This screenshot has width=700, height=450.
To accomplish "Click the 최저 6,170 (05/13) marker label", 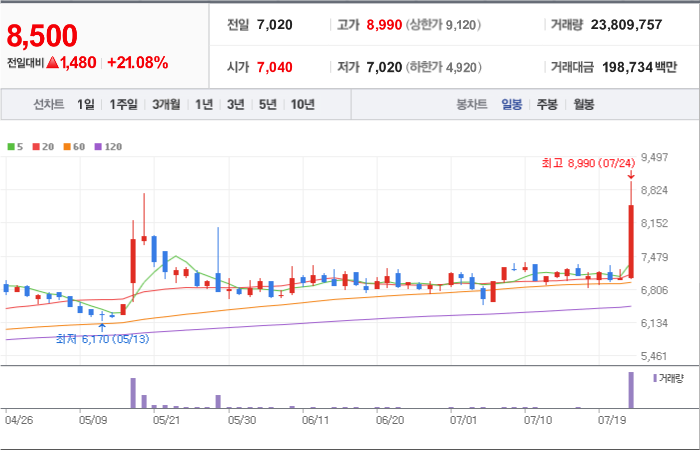I will [x=102, y=339].
